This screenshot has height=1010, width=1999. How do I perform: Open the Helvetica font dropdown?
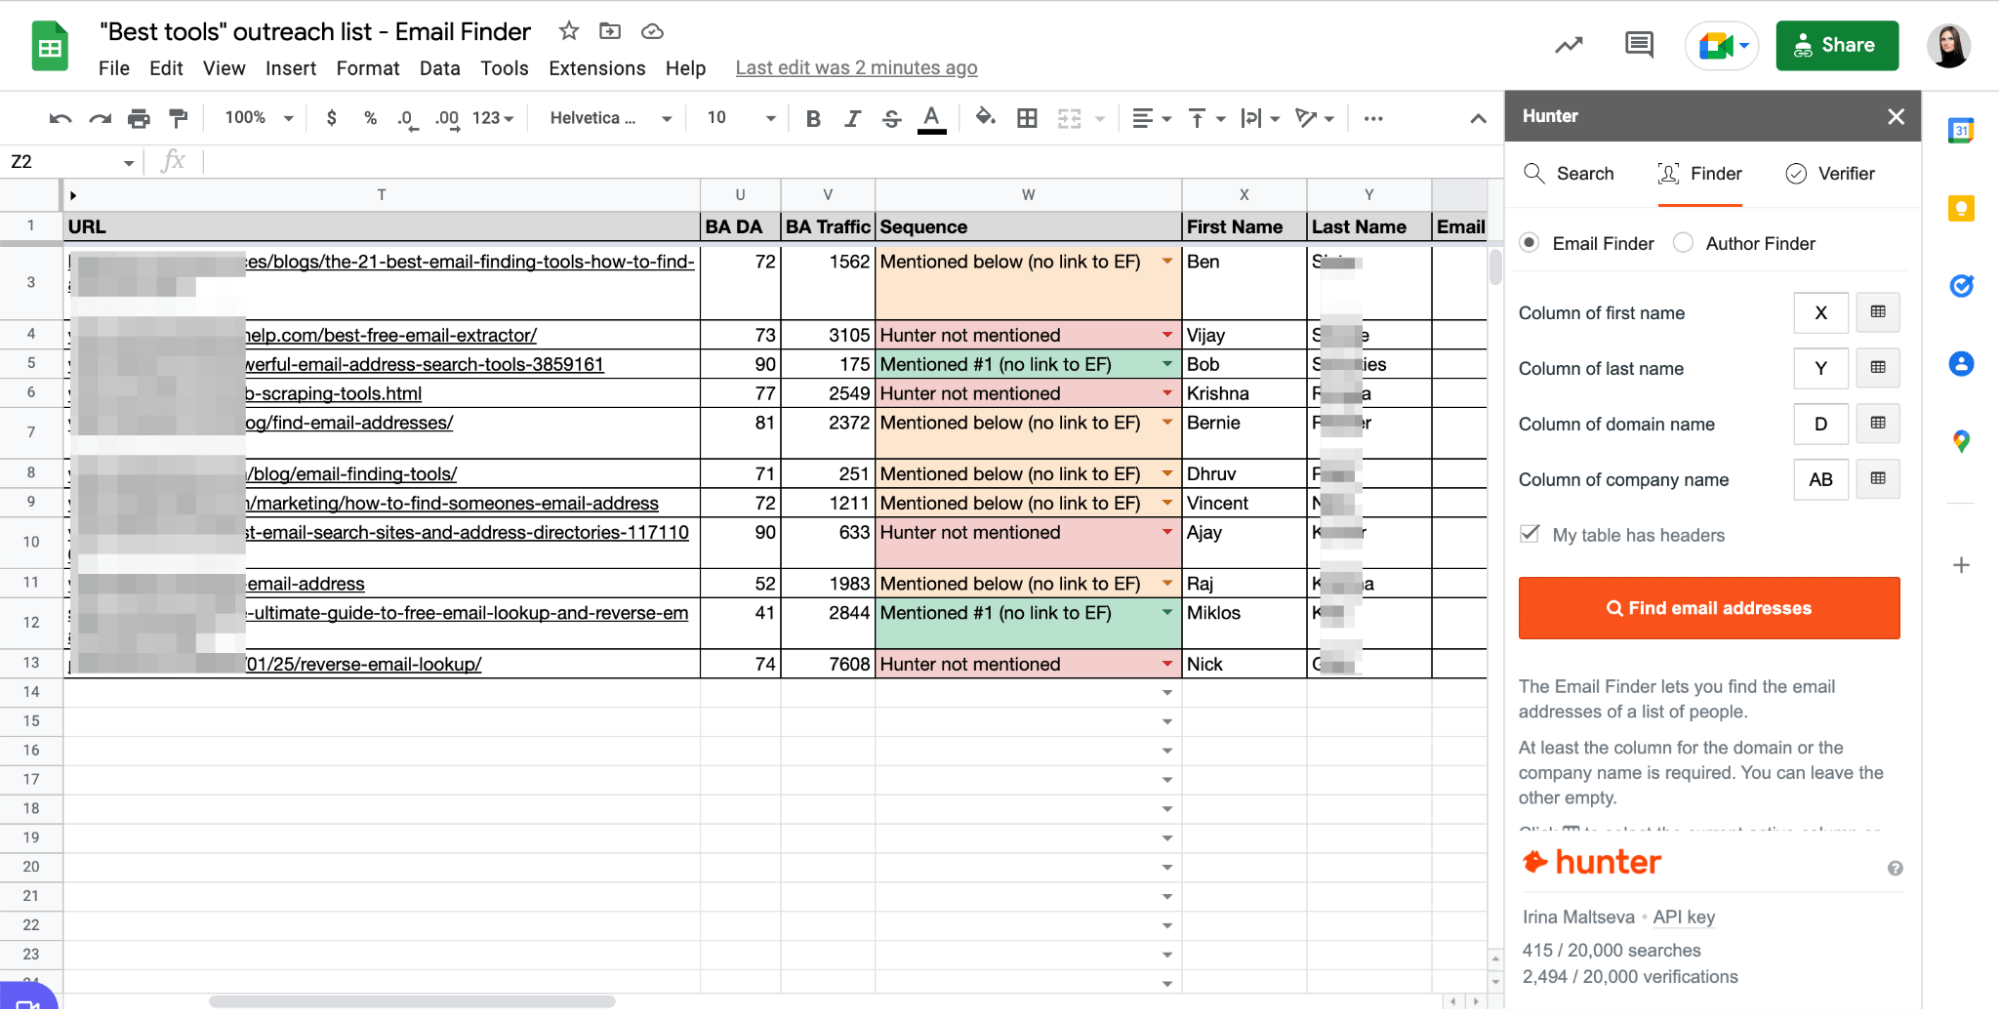607,117
